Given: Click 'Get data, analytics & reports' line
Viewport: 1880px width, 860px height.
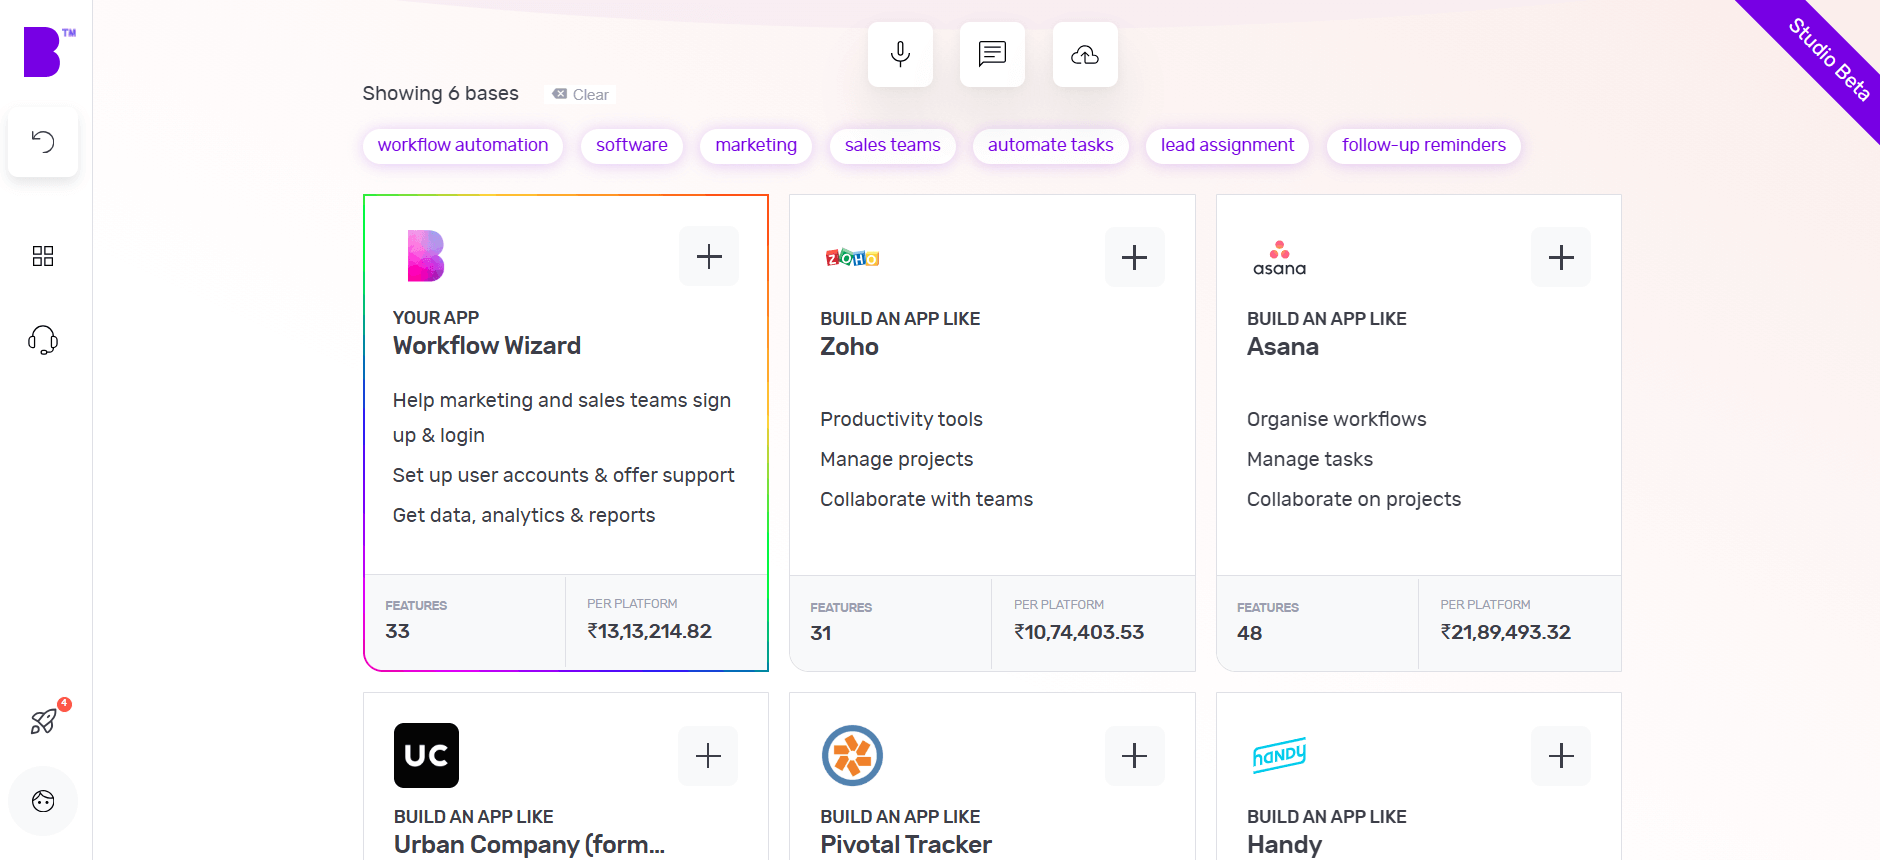Looking at the screenshot, I should pos(524,515).
